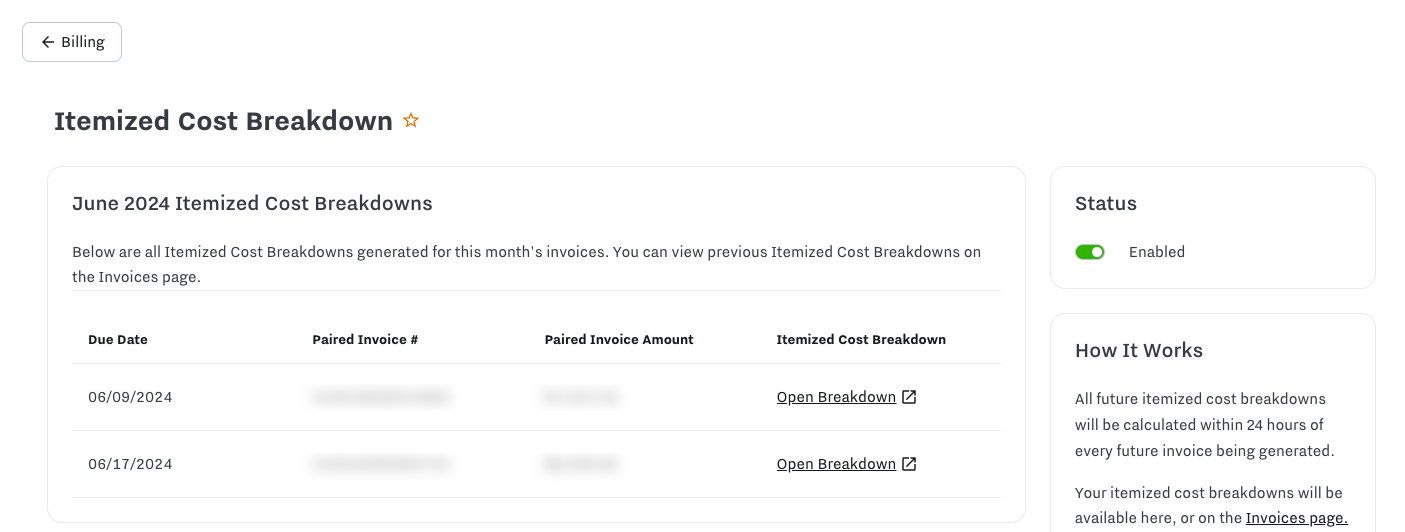Click blurred invoice number in the 06/17/2024 row
Image resolution: width=1405 pixels, height=532 pixels.
(x=381, y=464)
